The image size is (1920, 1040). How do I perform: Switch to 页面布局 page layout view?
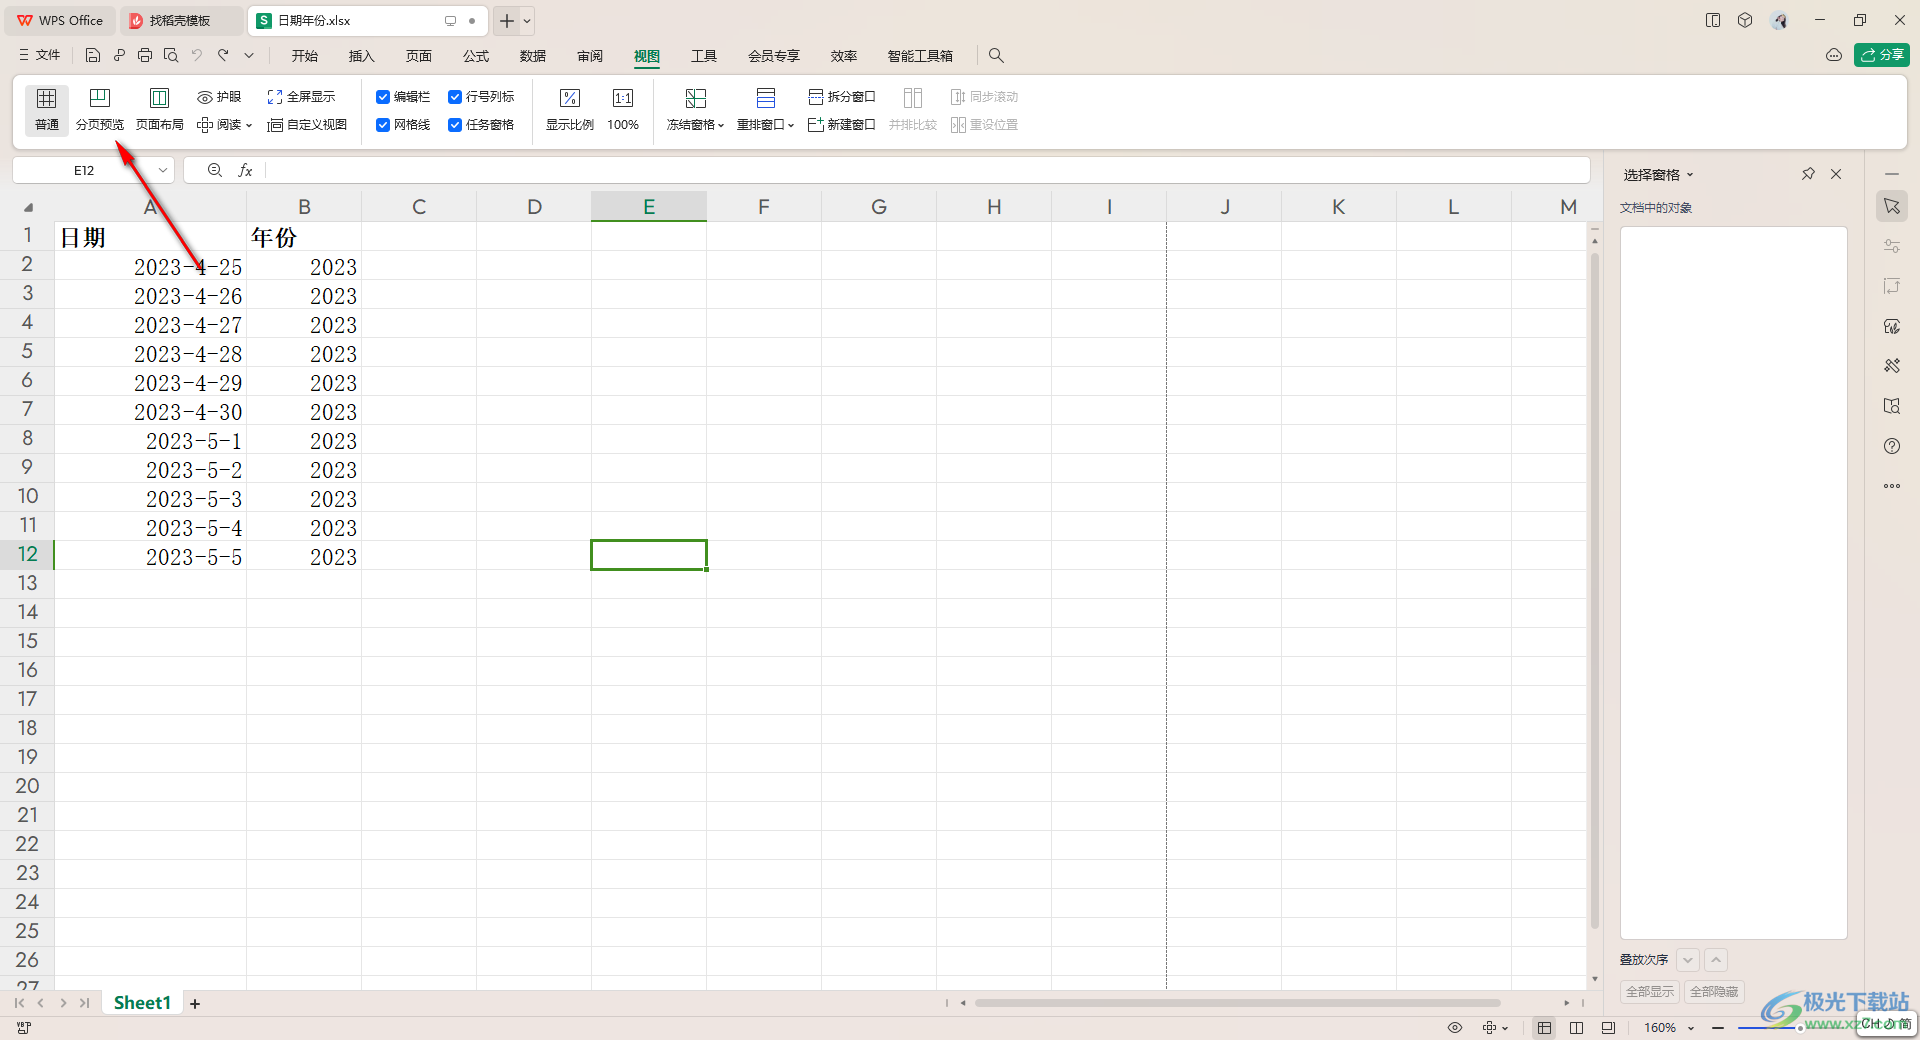[159, 99]
